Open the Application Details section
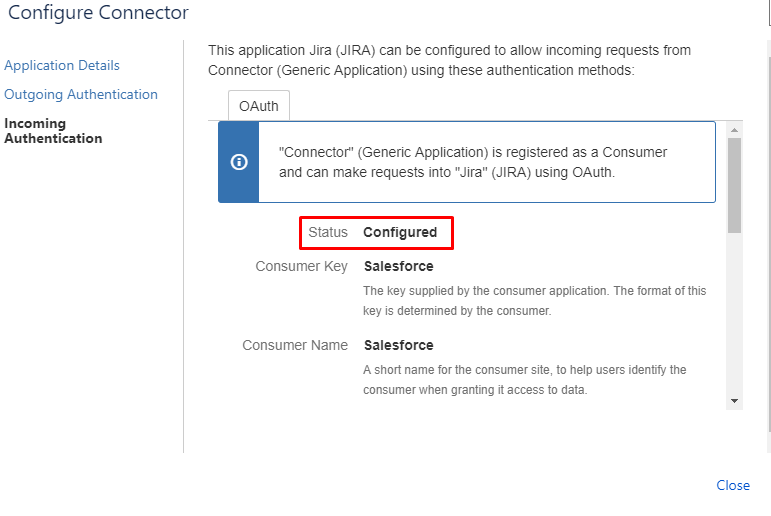This screenshot has height=516, width=771. tap(62, 65)
